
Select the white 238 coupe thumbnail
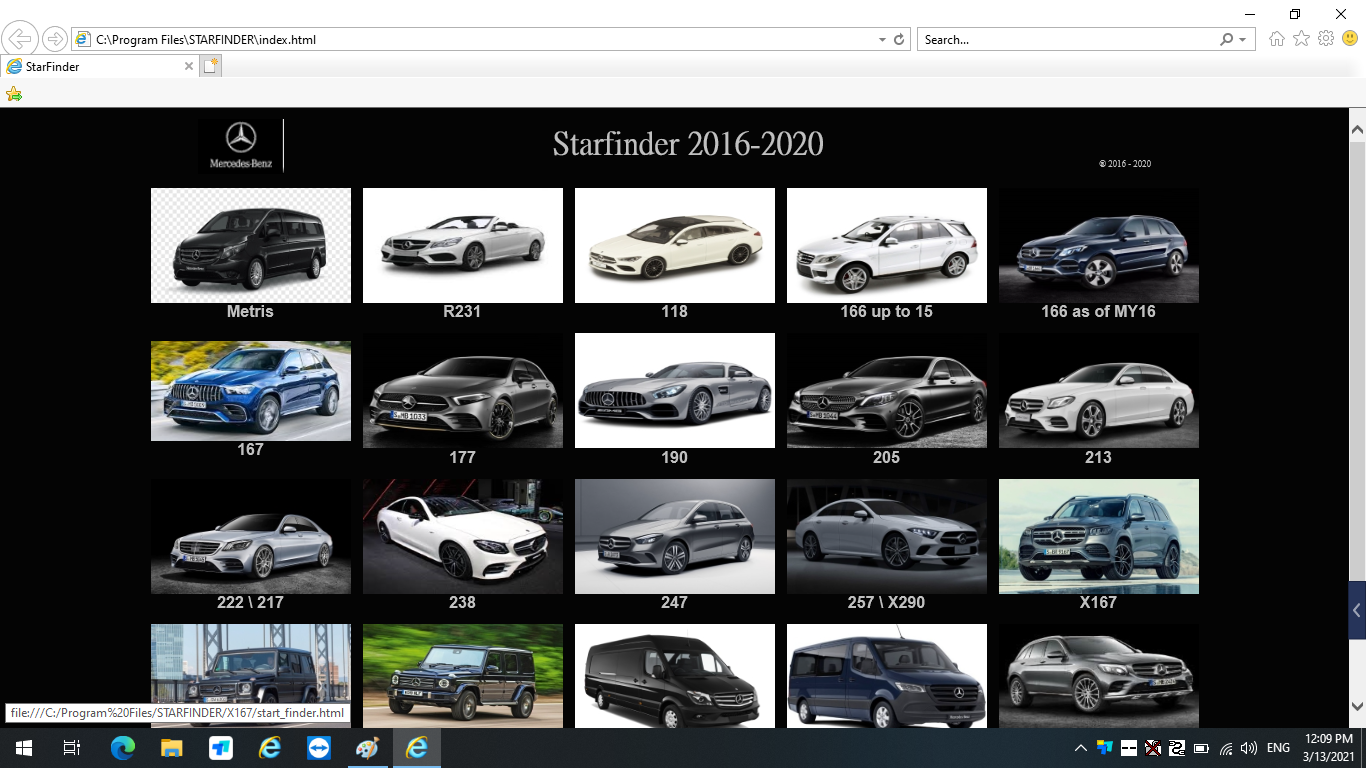coord(463,536)
